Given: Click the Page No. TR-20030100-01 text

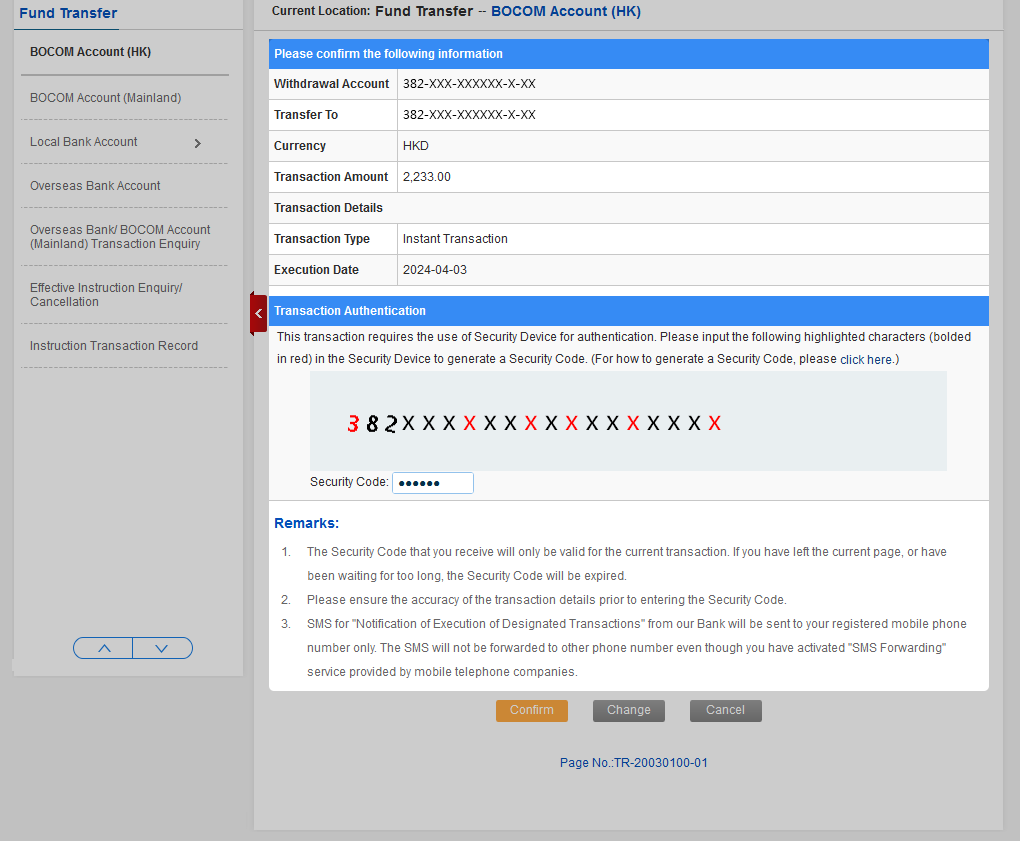Looking at the screenshot, I should 634,763.
